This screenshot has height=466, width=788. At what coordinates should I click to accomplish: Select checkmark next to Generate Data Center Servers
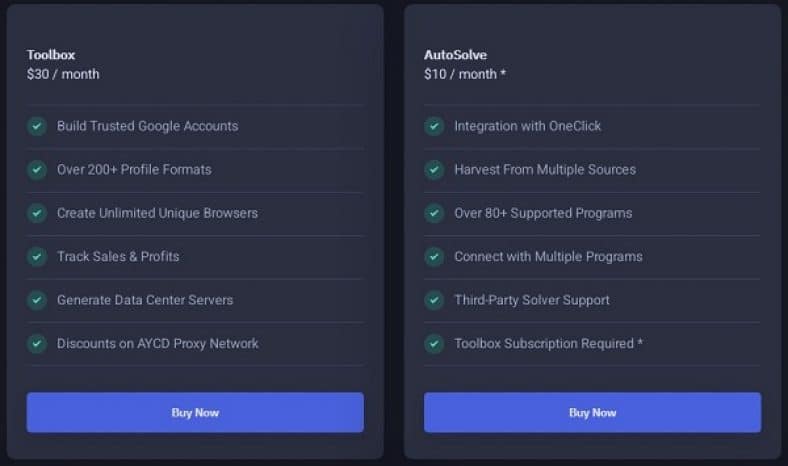(x=37, y=300)
